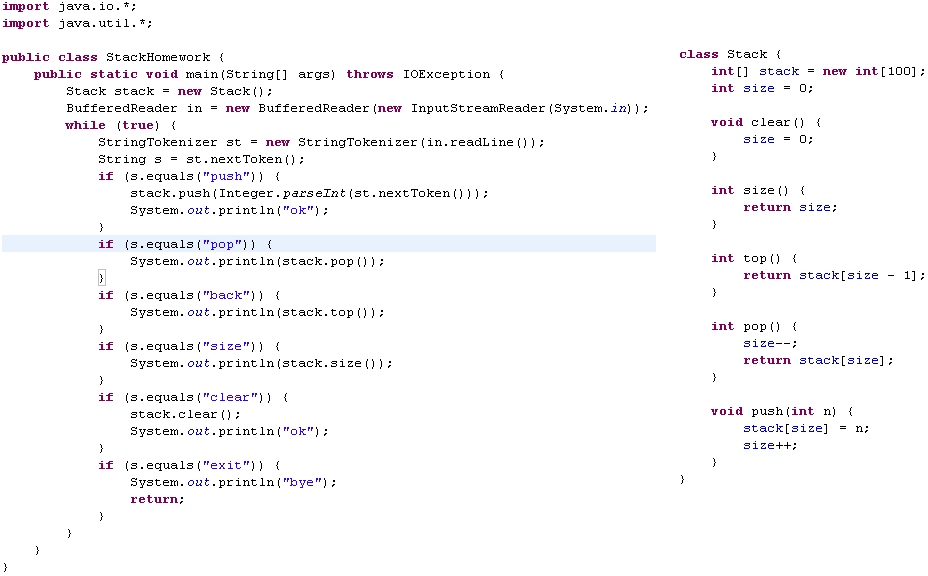Click the line "return stack[size - 1];"
Viewport: 928px width, 576px height.
[x=834, y=276]
